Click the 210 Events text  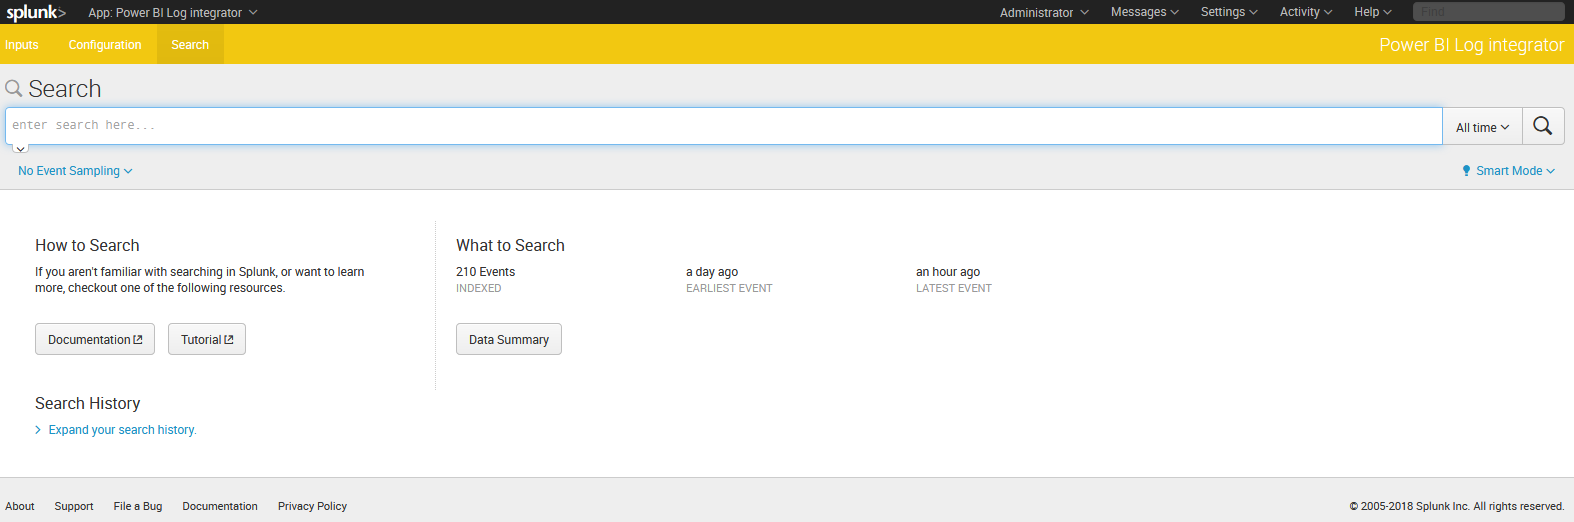485,272
